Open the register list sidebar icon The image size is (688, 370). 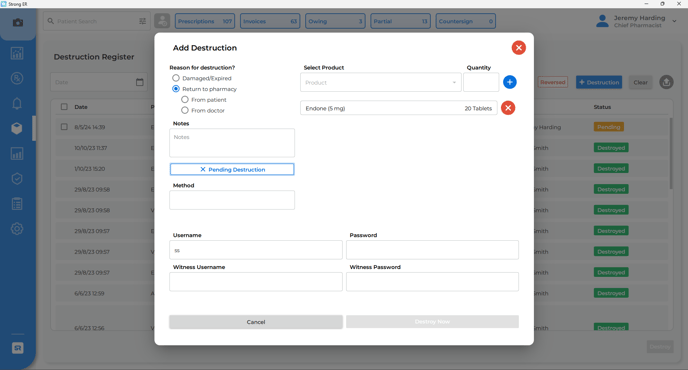tap(17, 204)
